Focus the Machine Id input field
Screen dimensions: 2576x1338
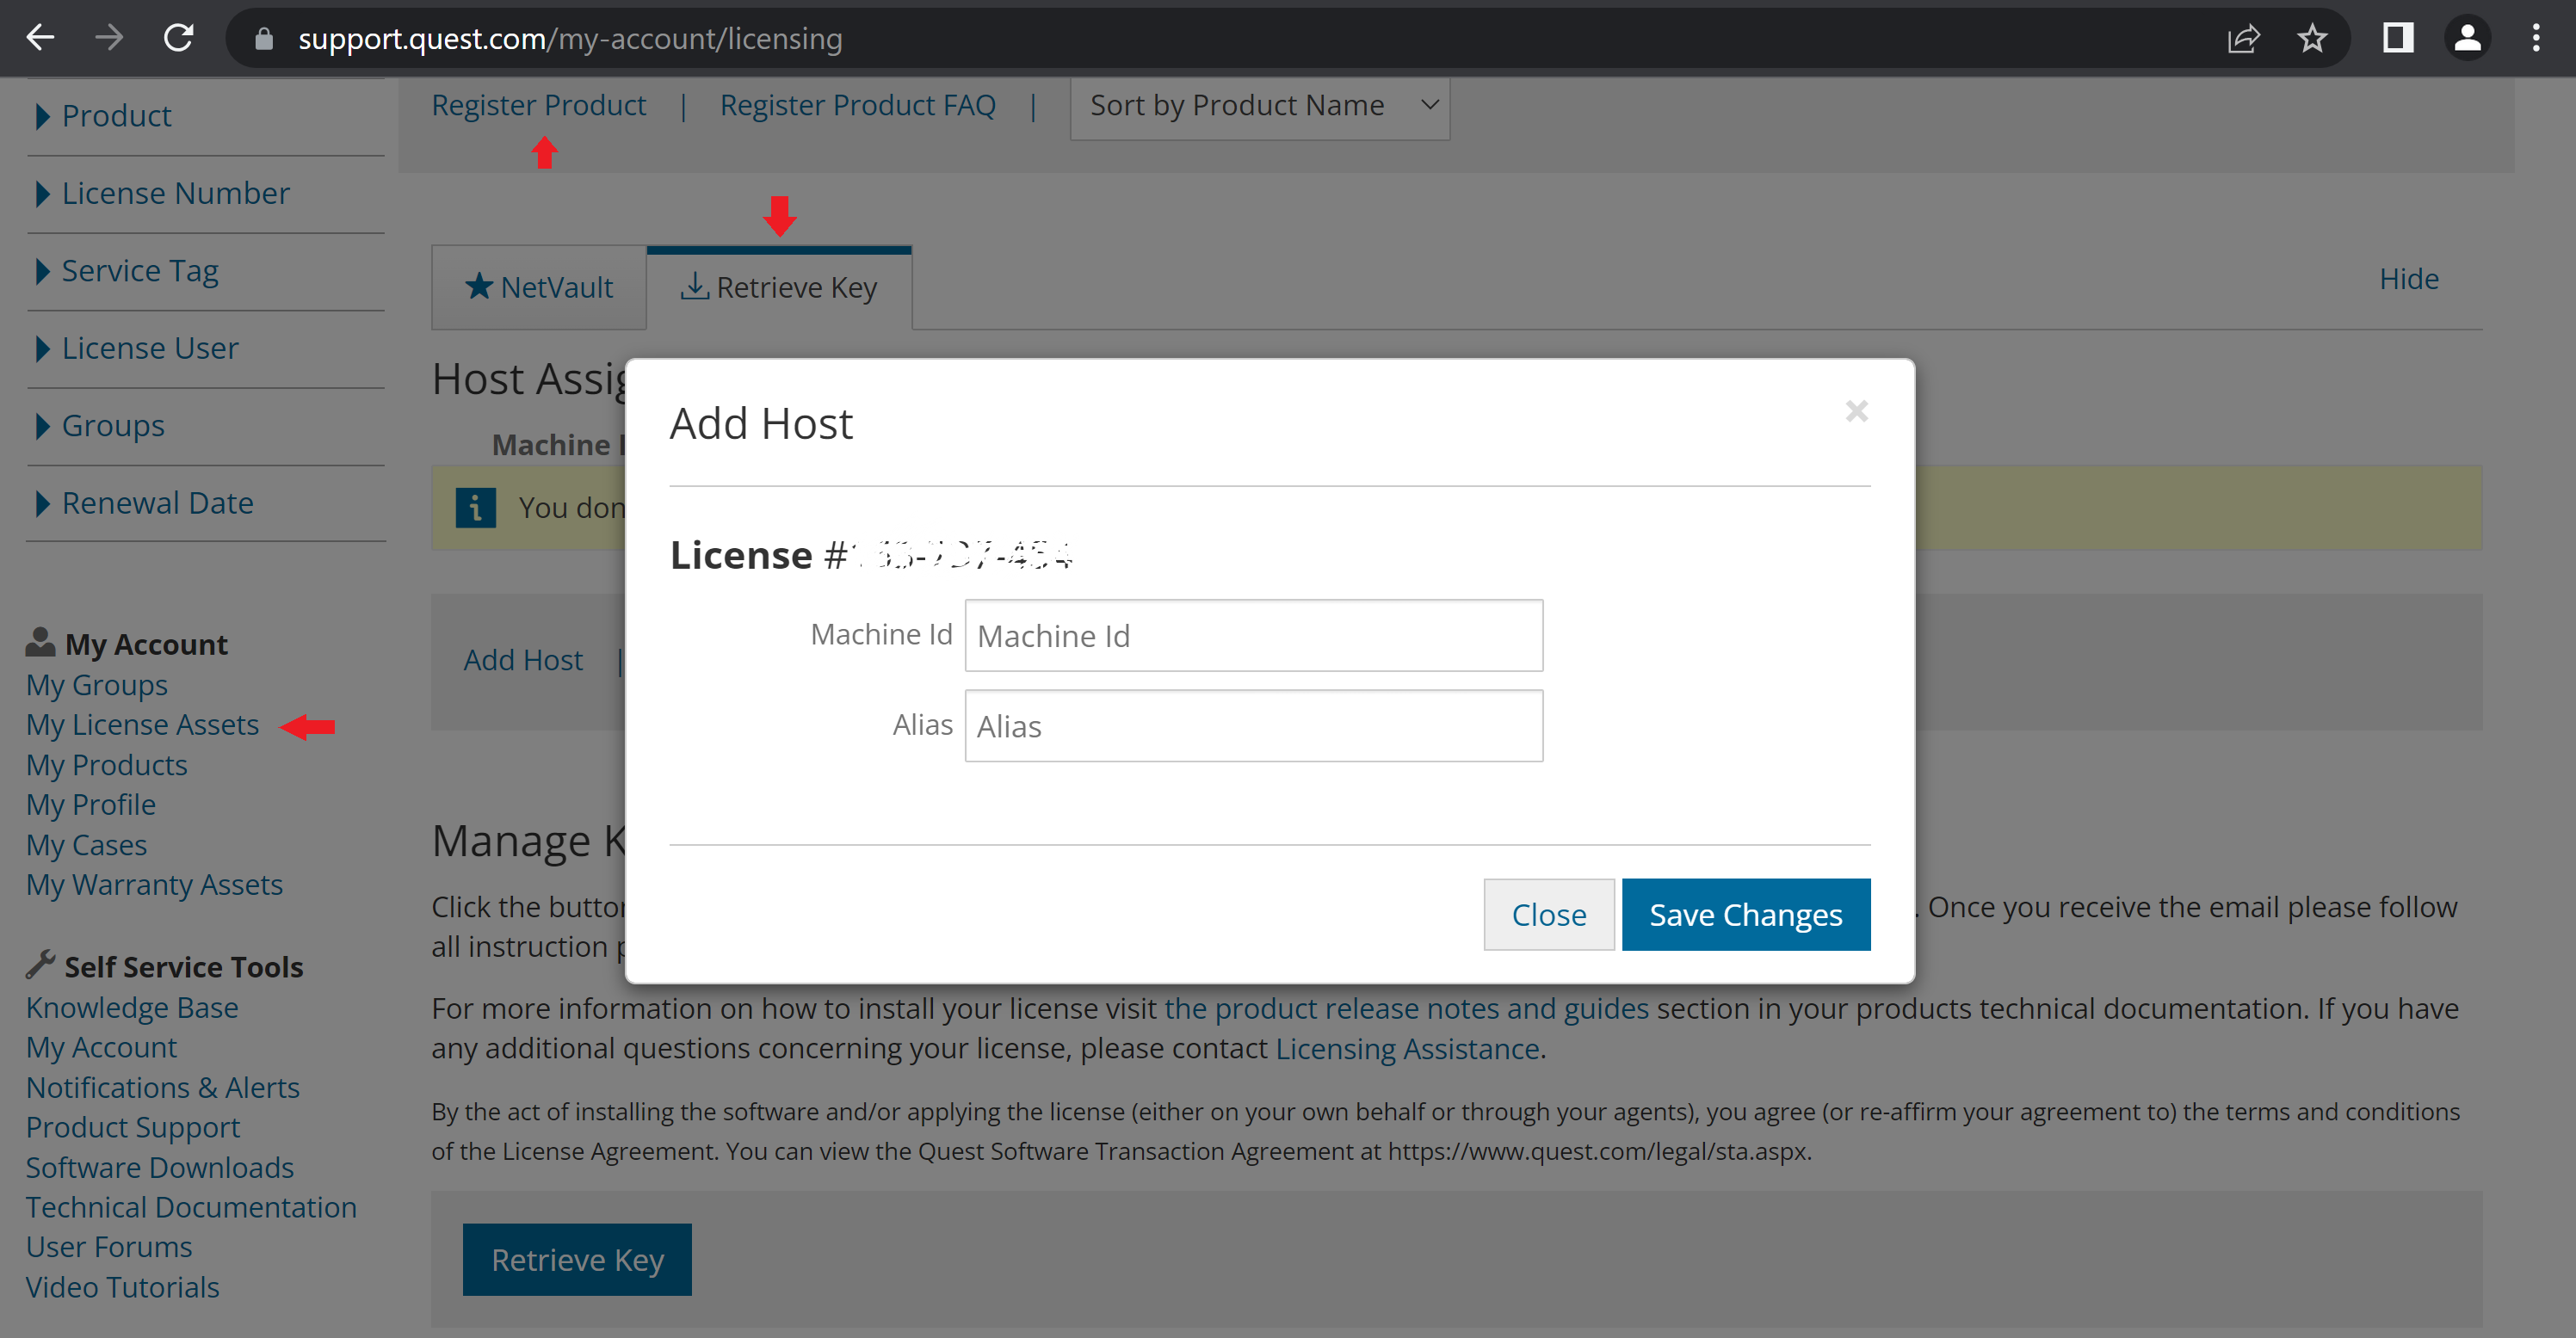tap(1253, 636)
